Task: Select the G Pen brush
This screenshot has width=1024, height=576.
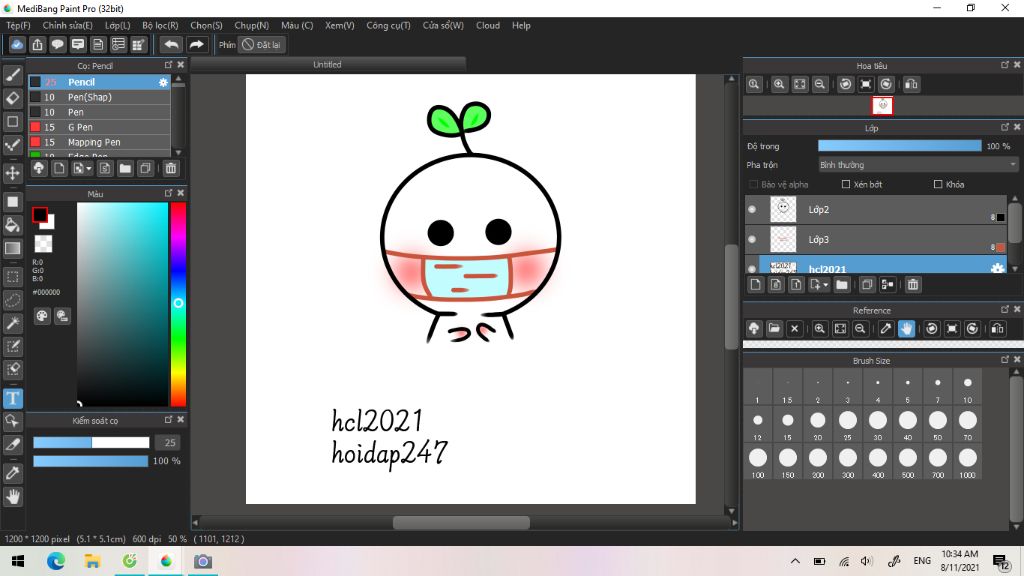Action: pyautogui.click(x=99, y=127)
